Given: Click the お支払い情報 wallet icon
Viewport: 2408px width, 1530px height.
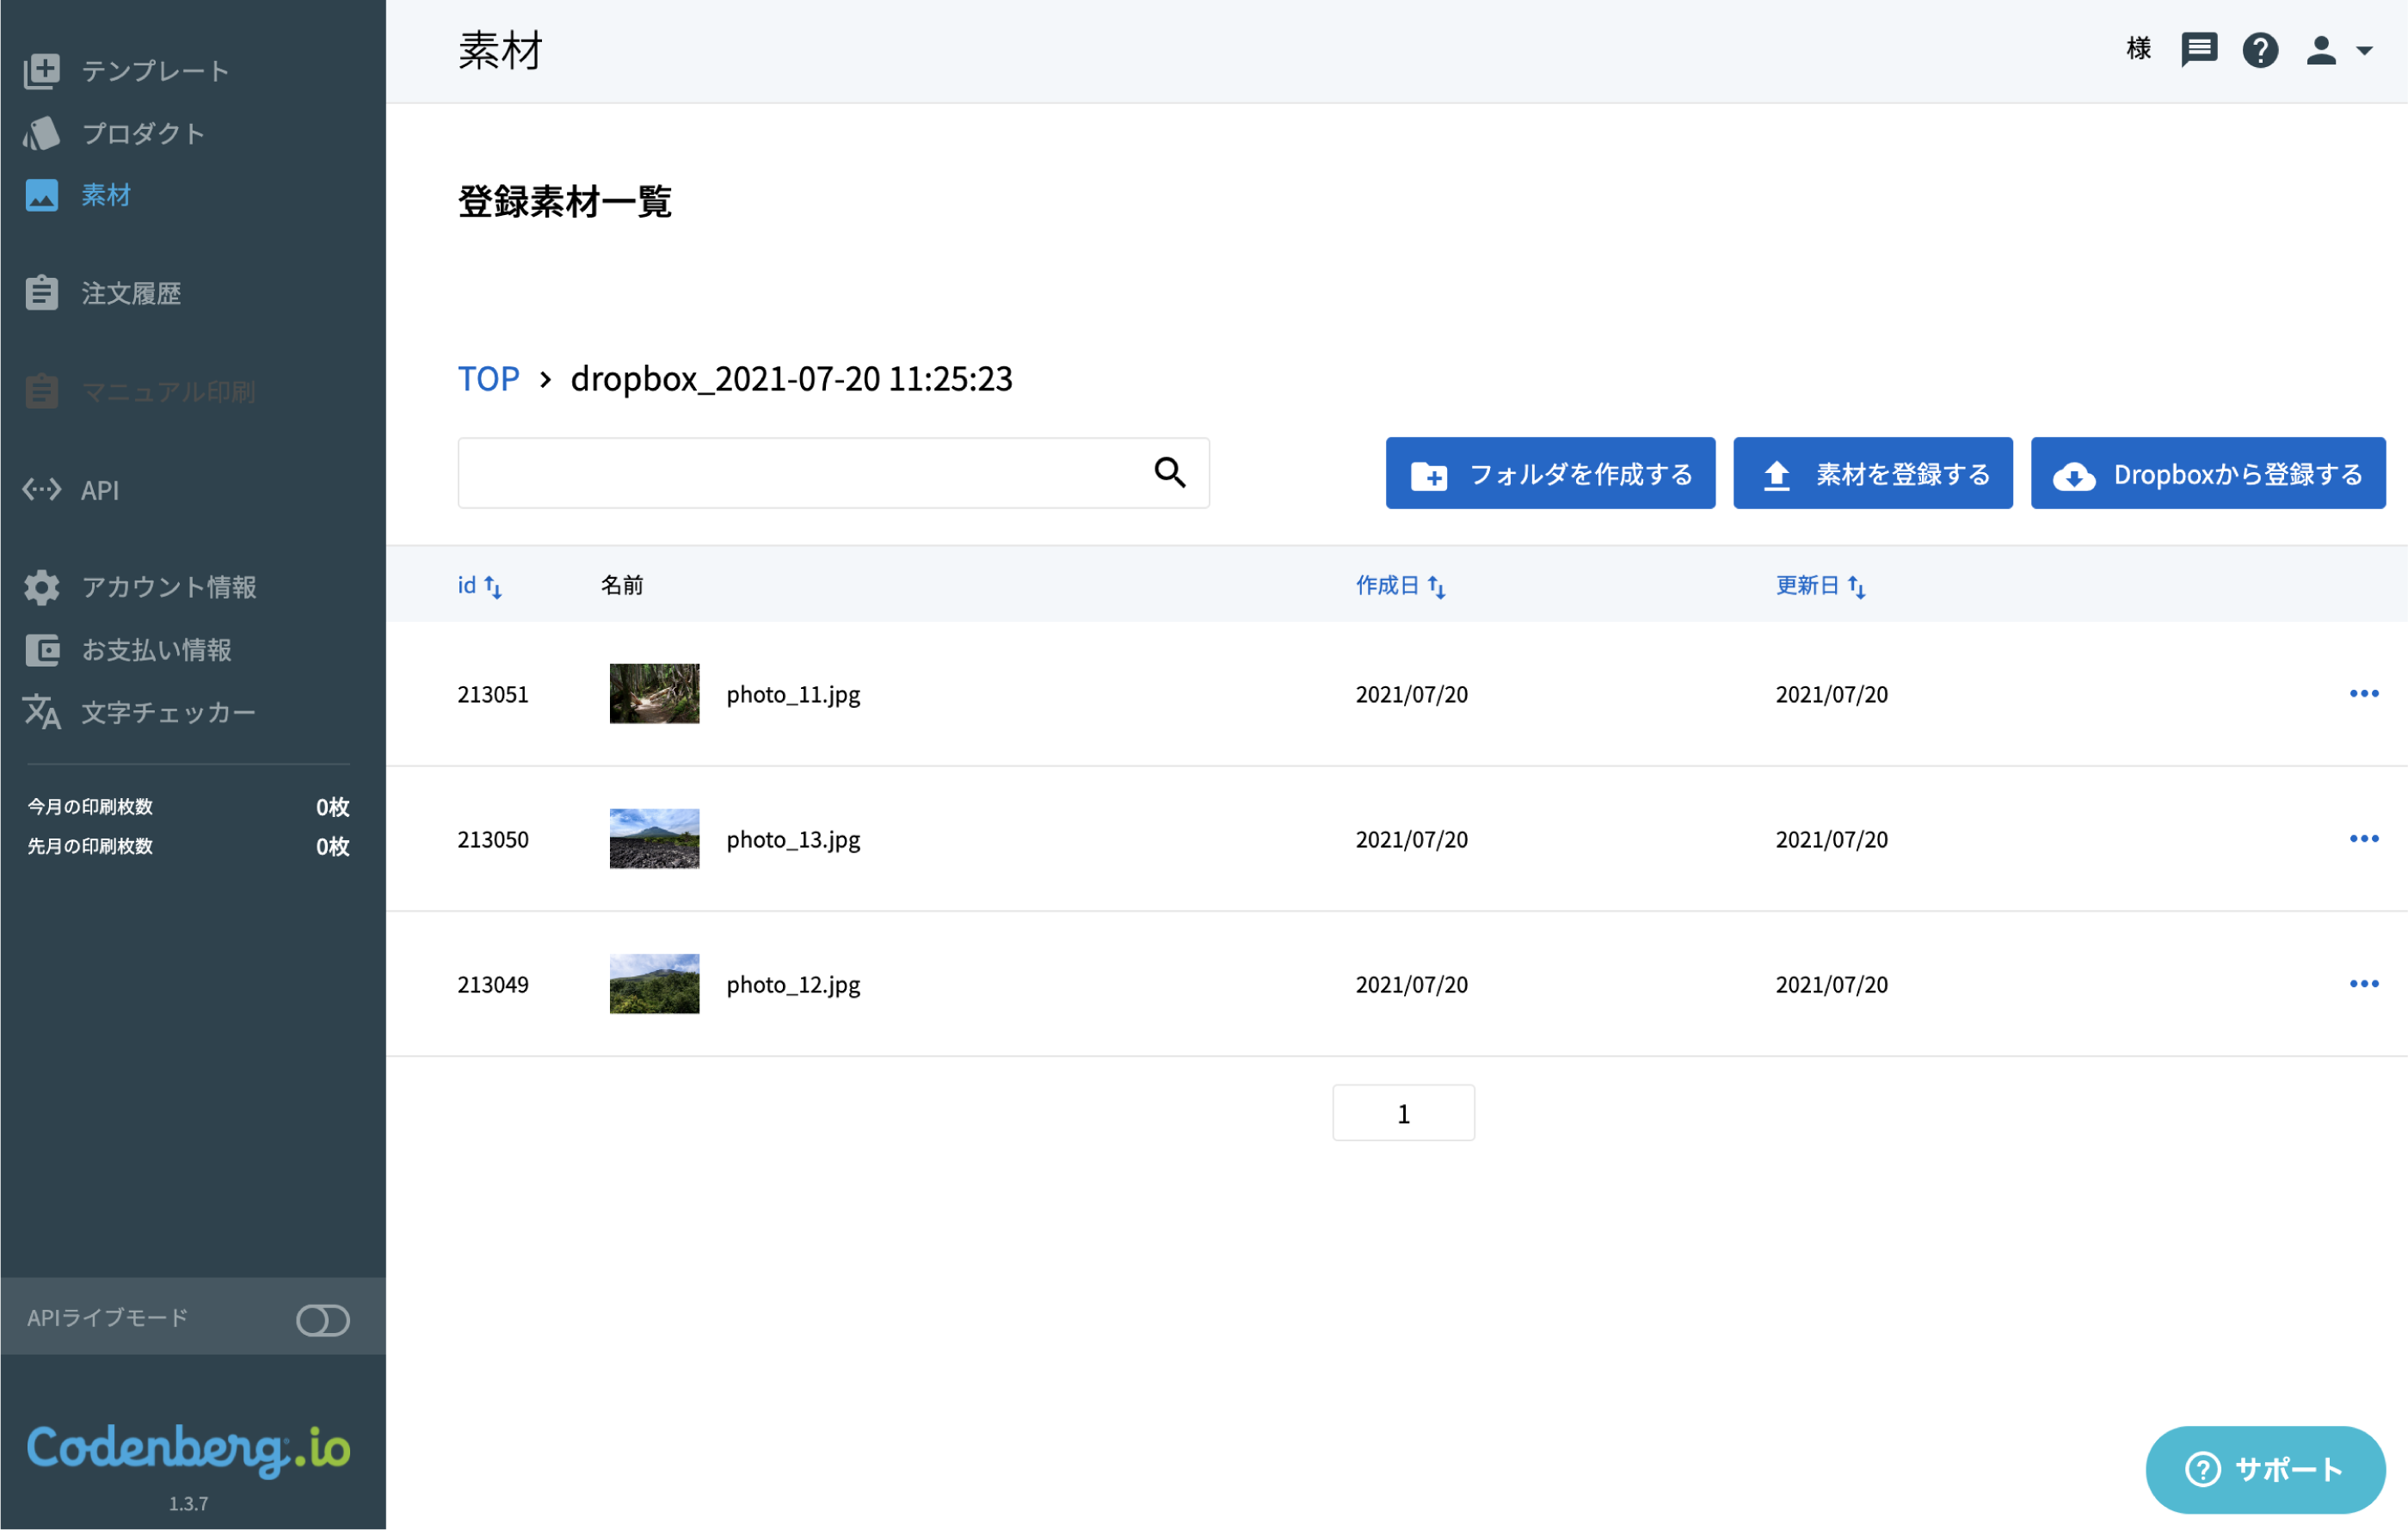Looking at the screenshot, I should point(42,650).
